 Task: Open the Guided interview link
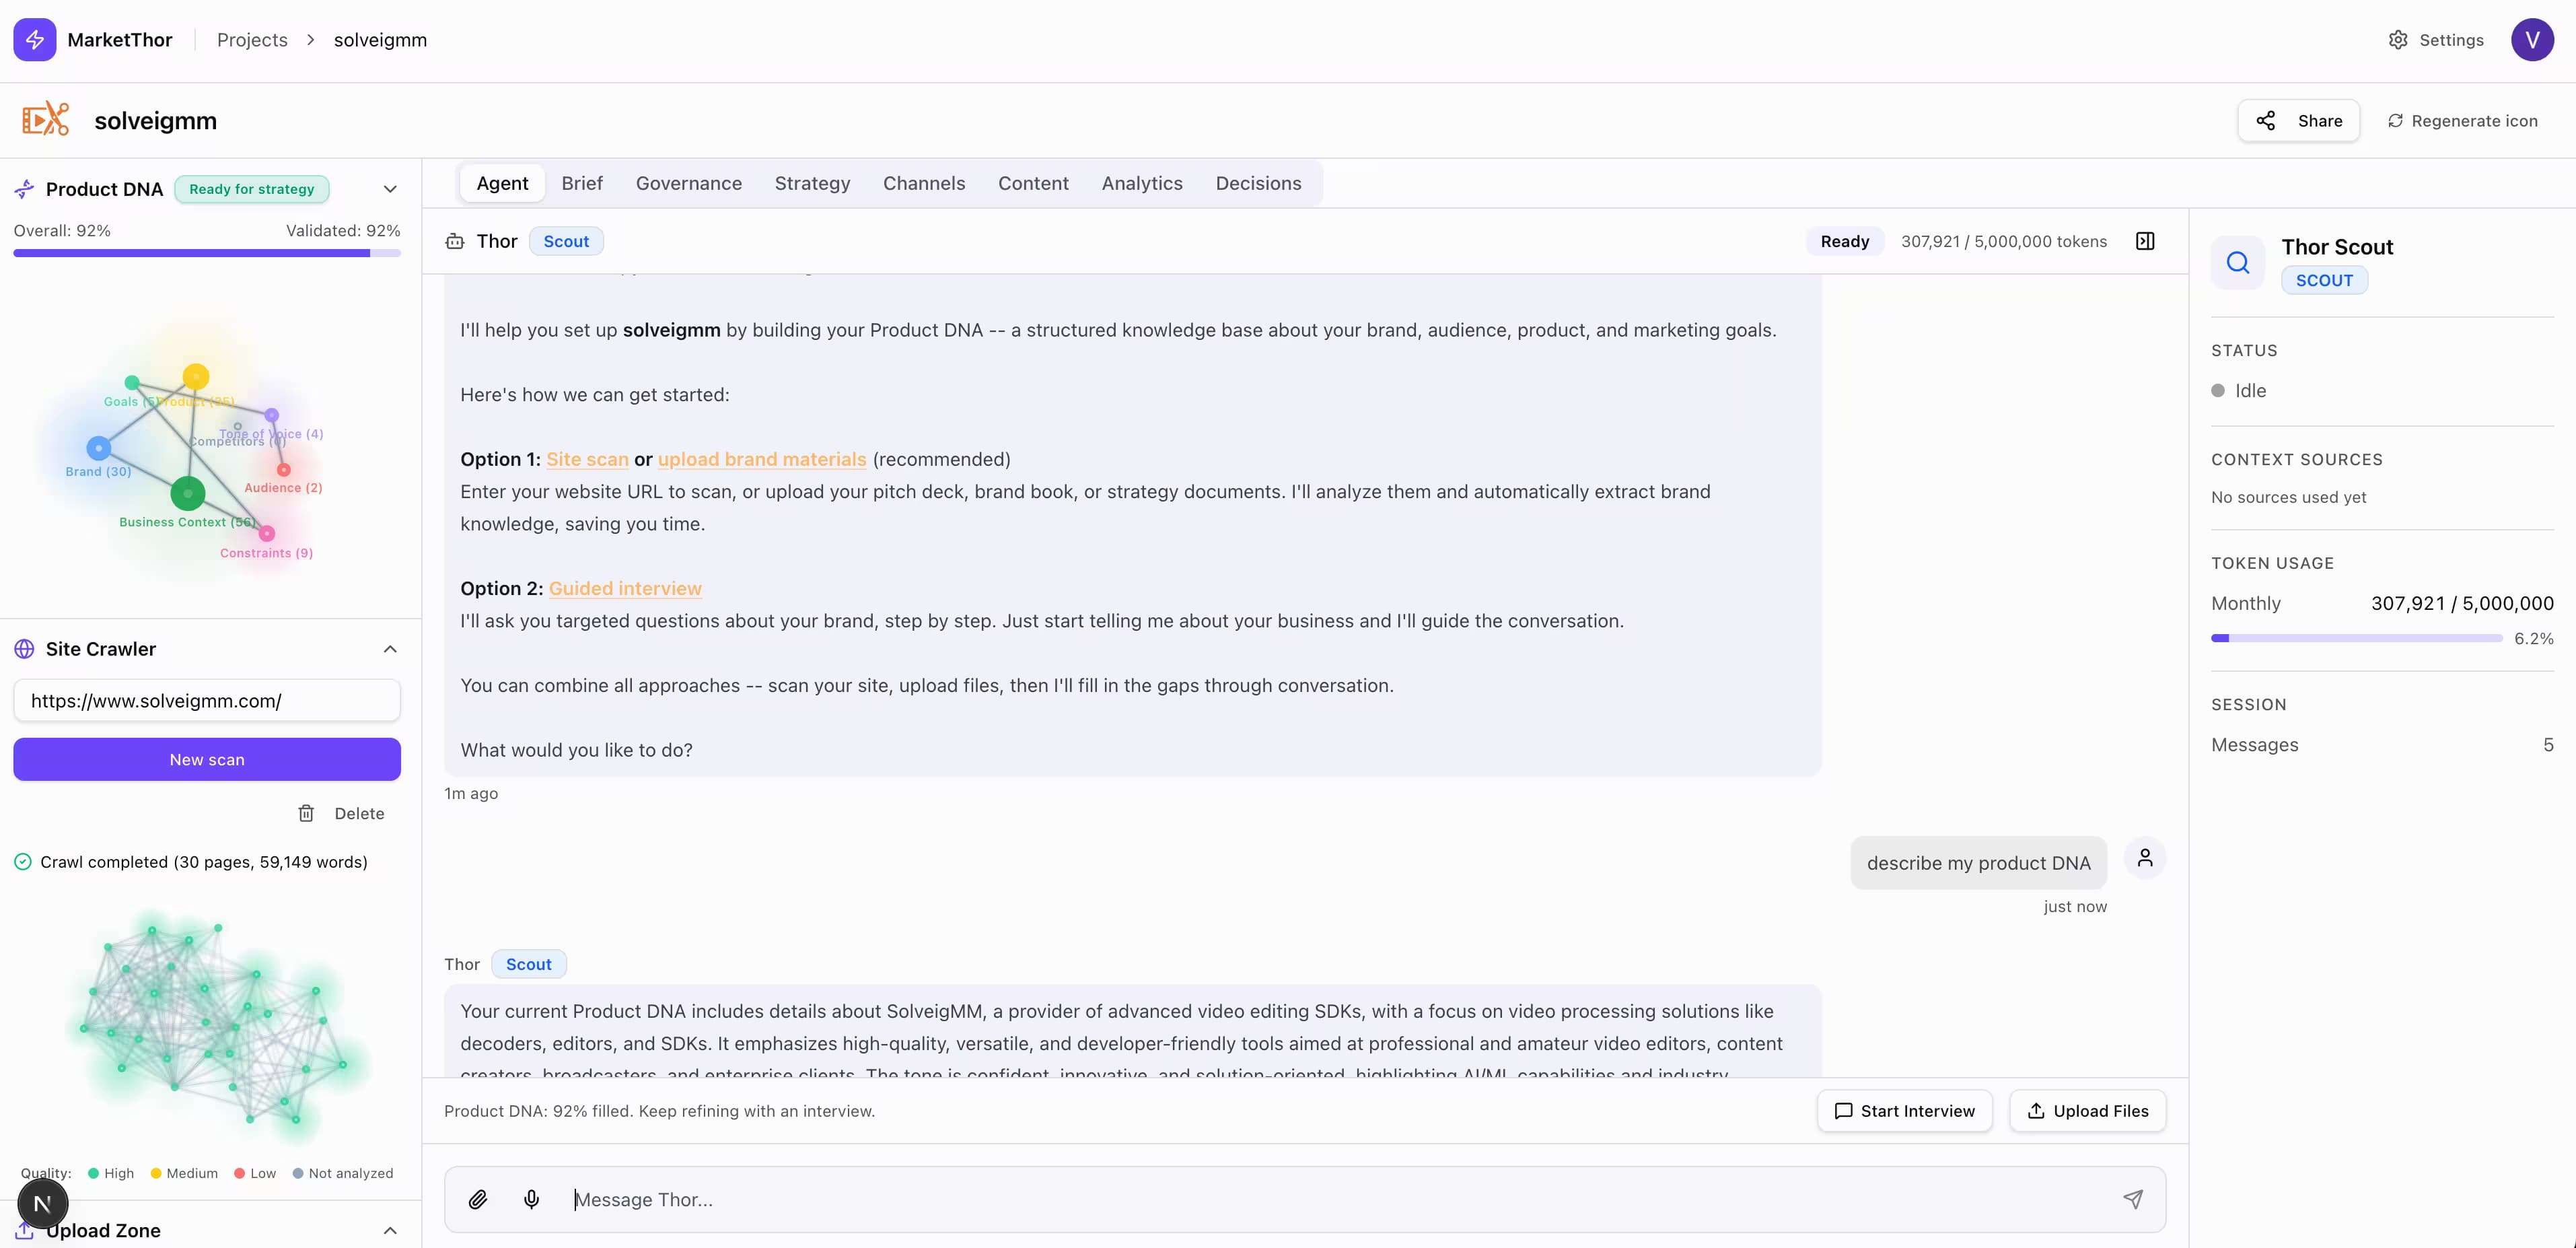[625, 588]
